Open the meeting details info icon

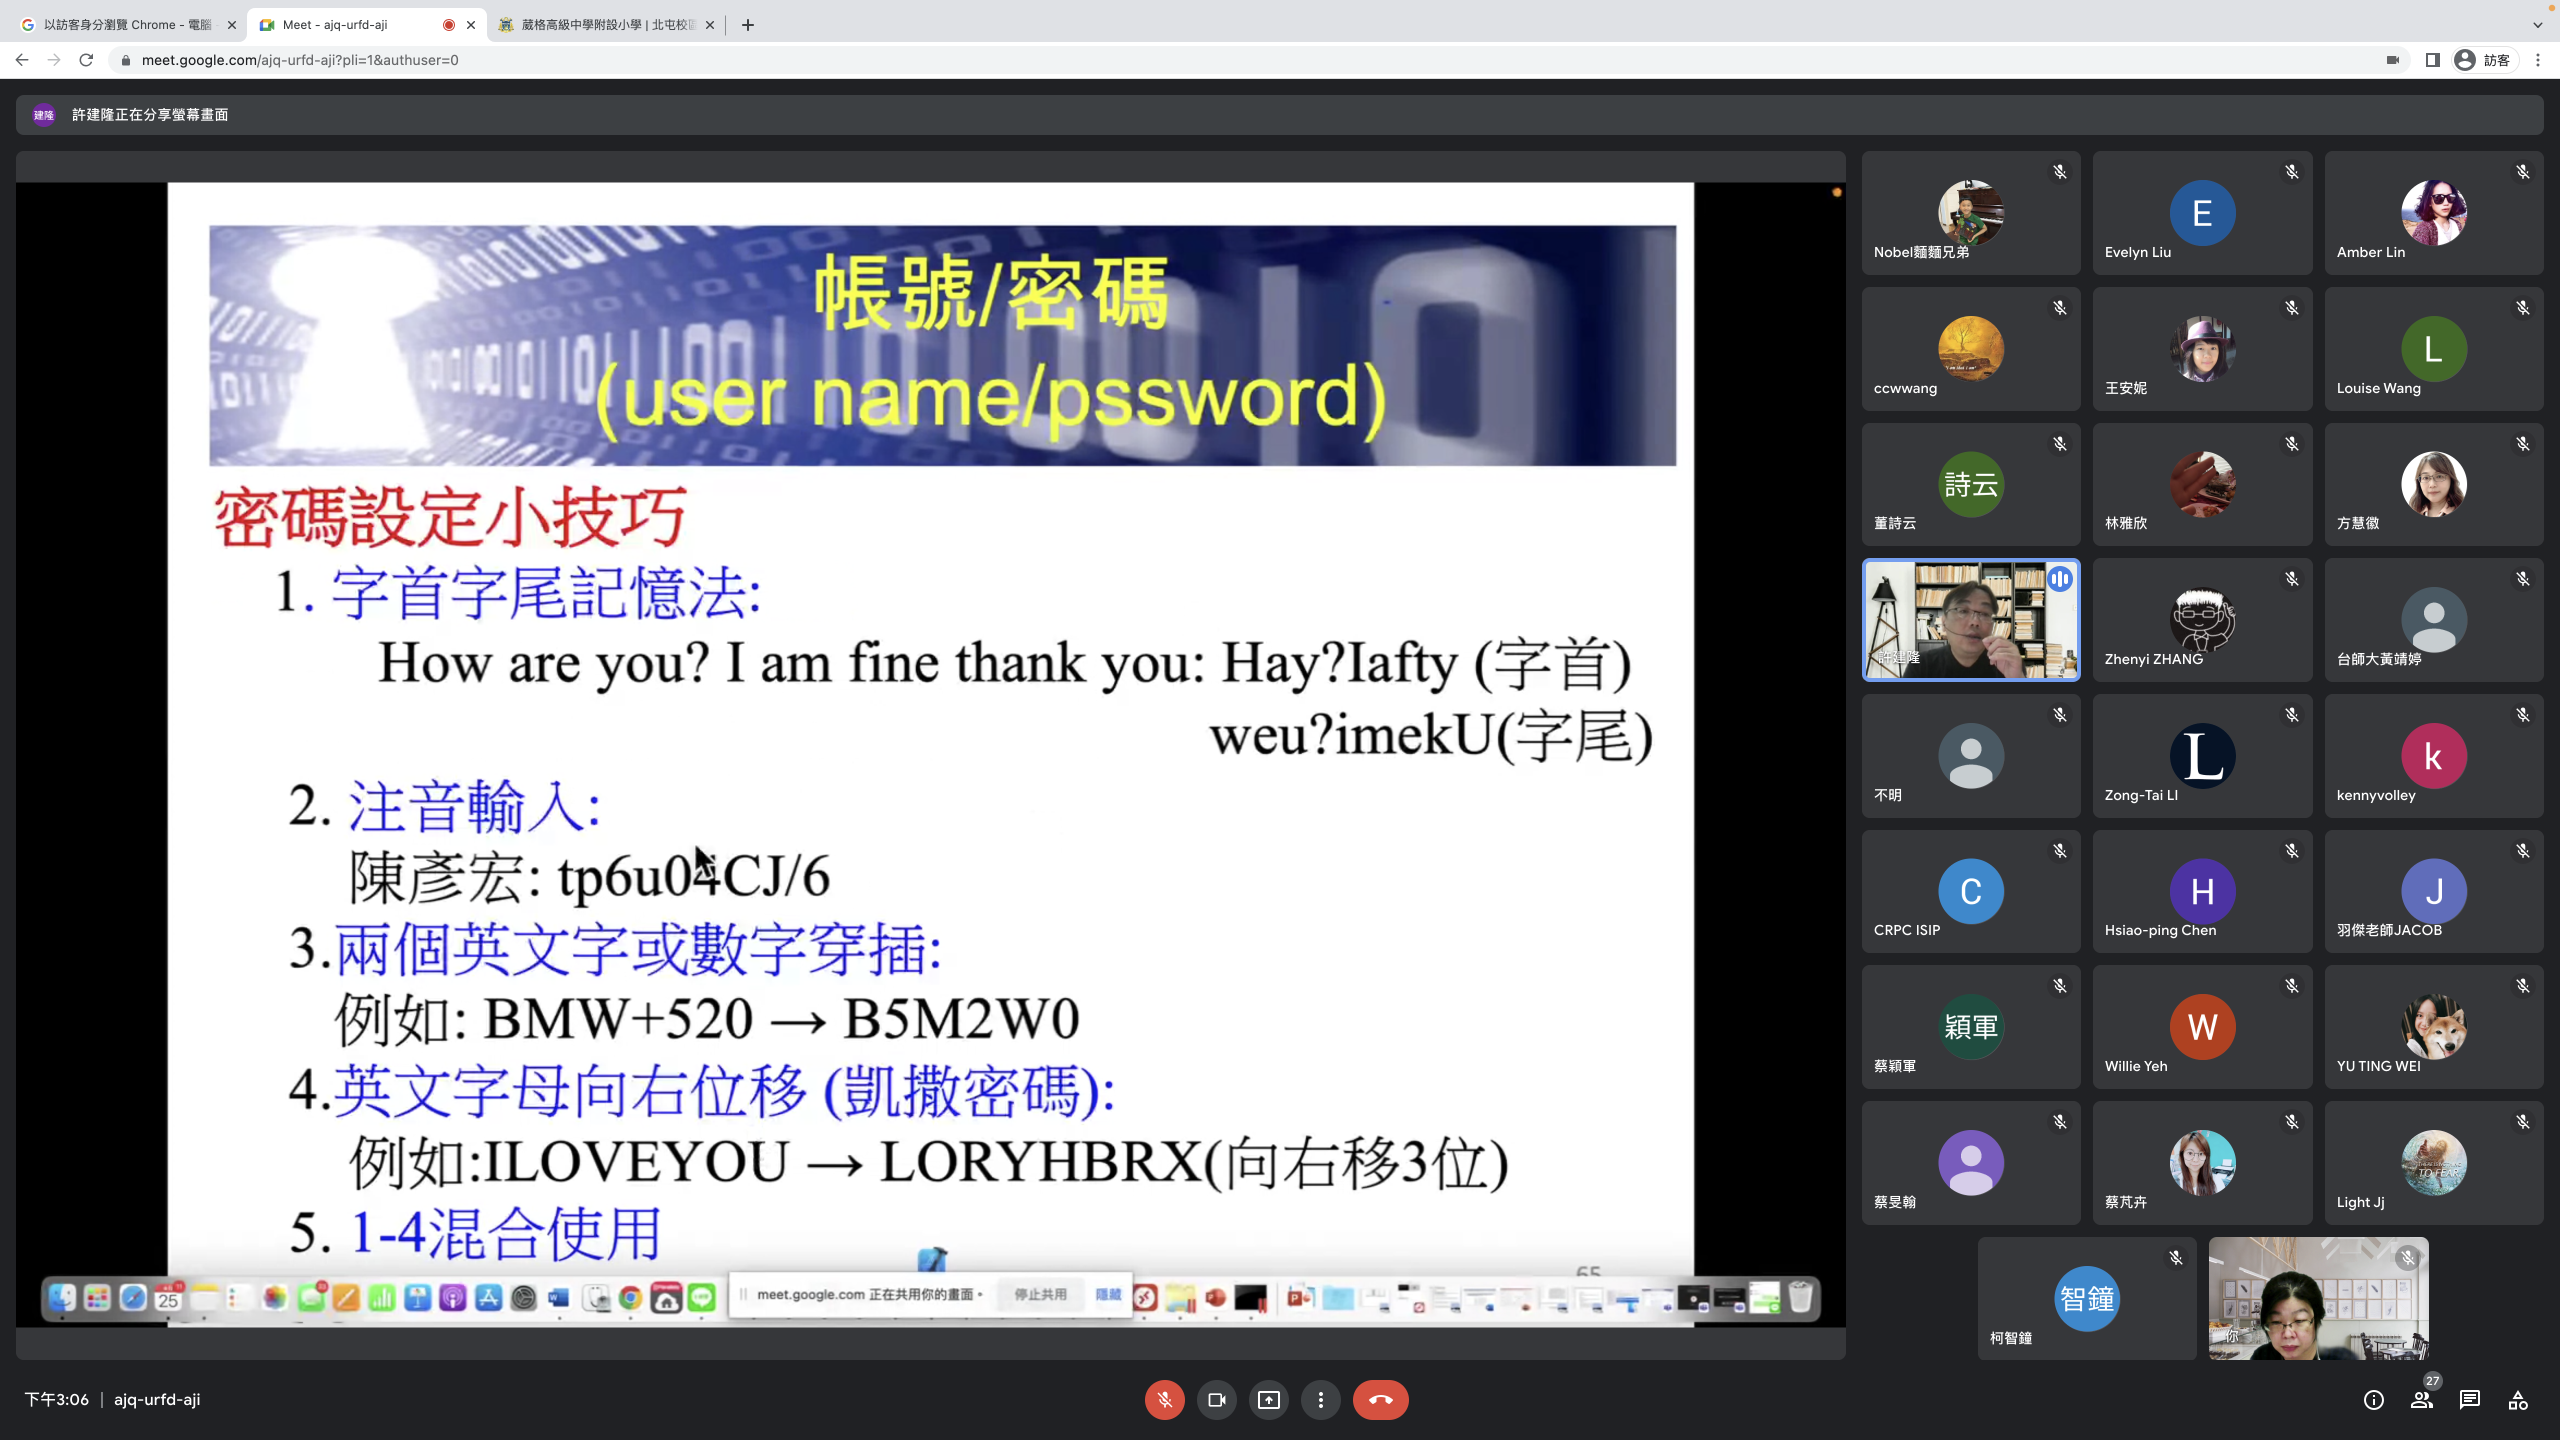click(x=2373, y=1400)
